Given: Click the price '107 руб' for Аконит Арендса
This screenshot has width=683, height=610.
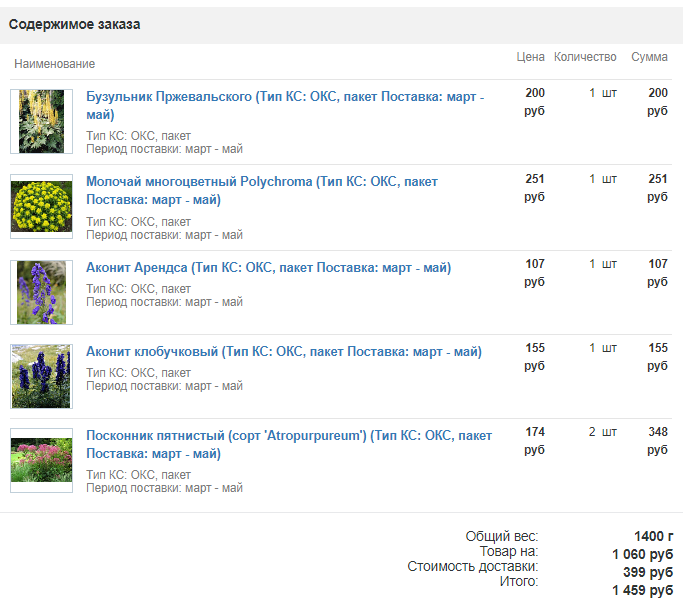Looking at the screenshot, I should click(534, 272).
